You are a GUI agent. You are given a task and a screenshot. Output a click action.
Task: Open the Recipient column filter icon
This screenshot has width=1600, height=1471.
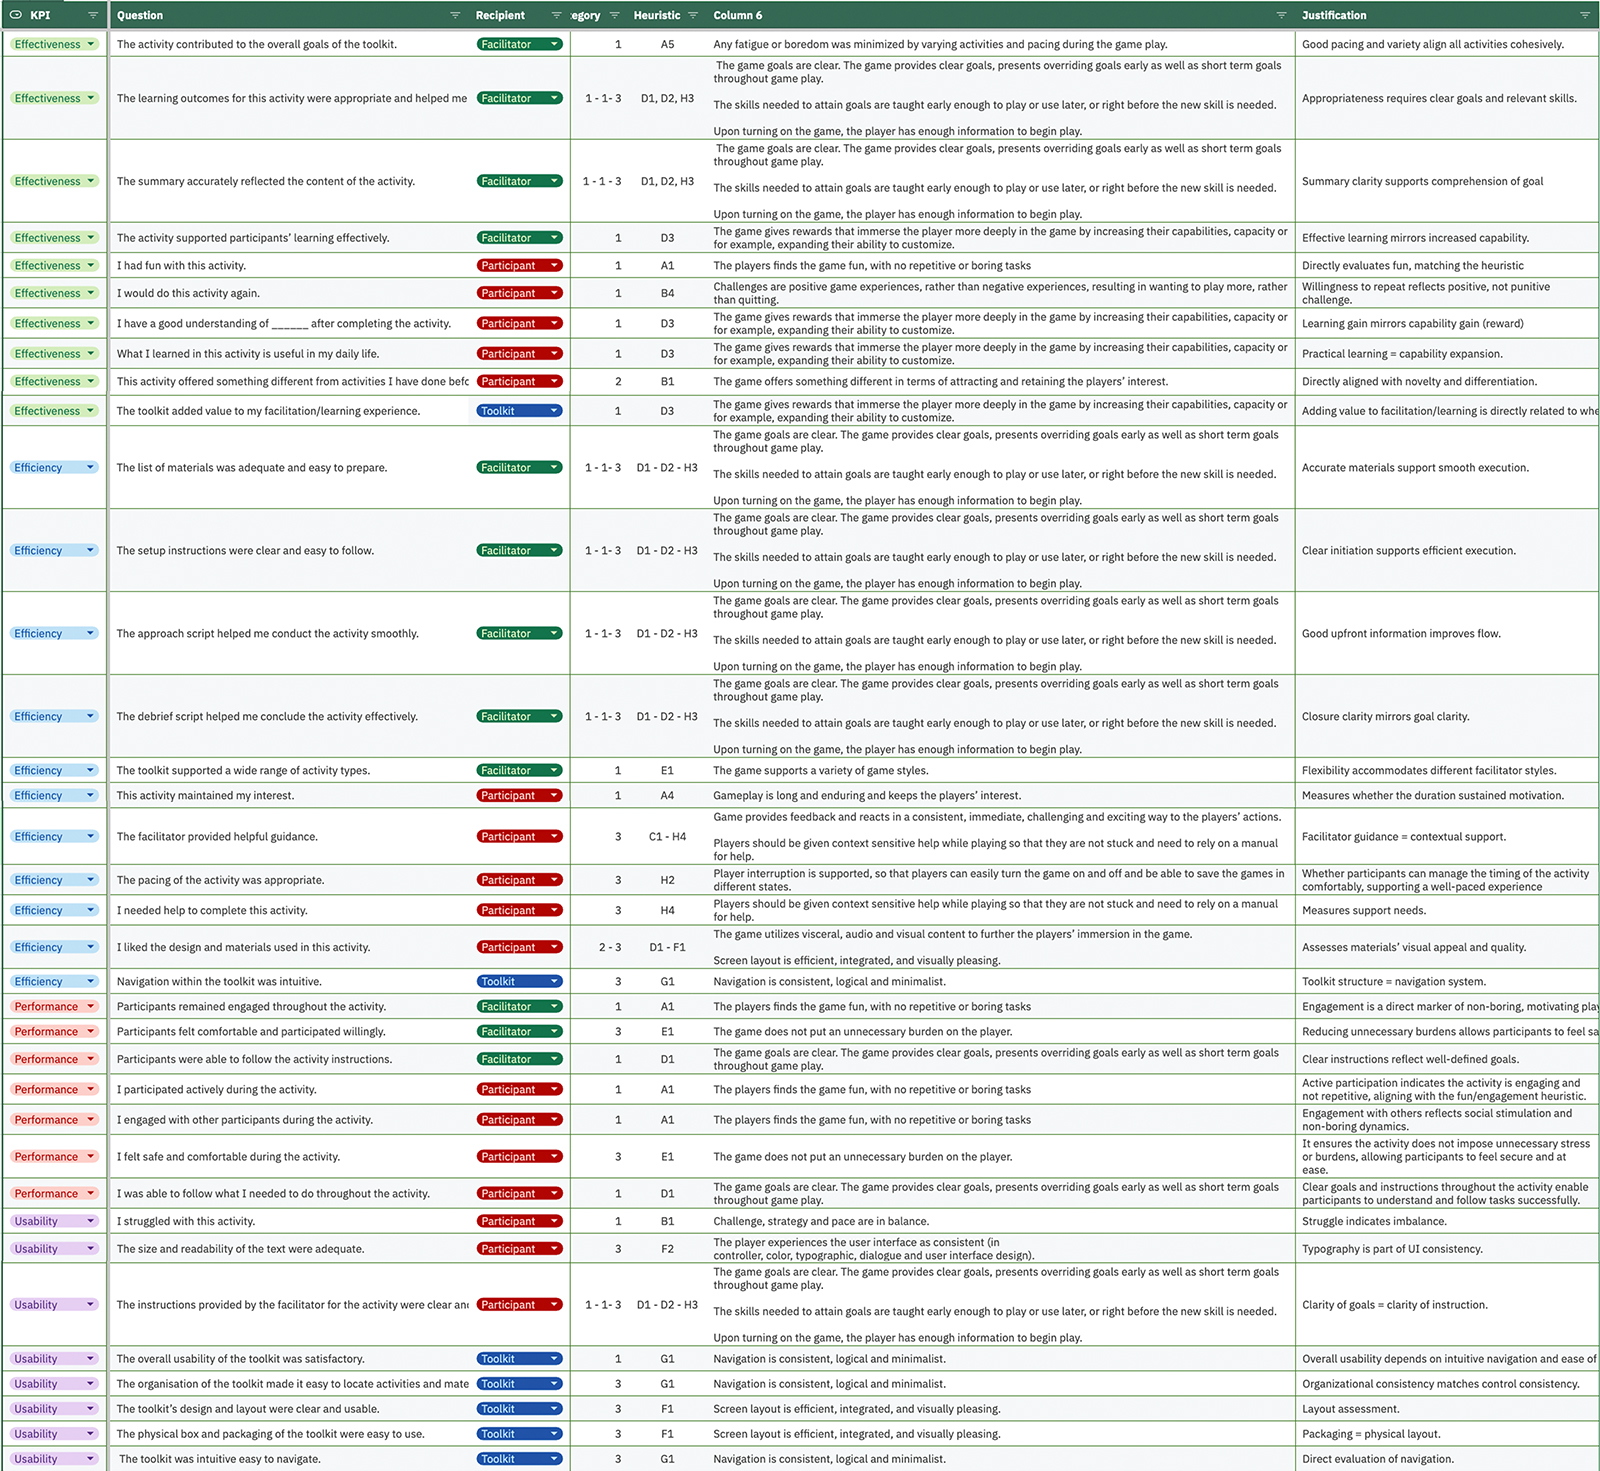pos(557,15)
